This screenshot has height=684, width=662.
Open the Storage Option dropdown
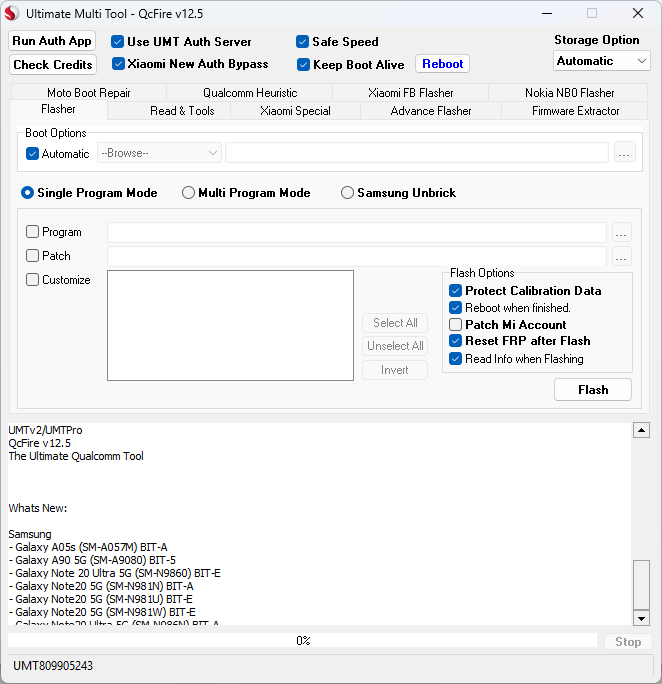pos(602,61)
